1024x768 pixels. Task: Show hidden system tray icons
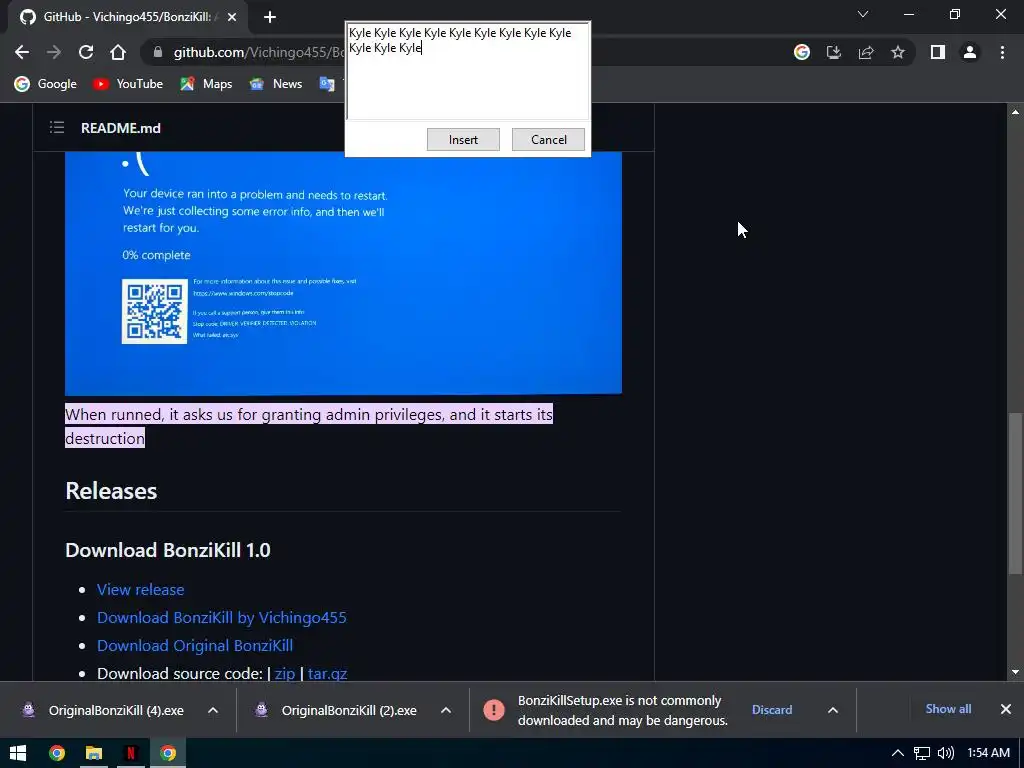point(898,754)
